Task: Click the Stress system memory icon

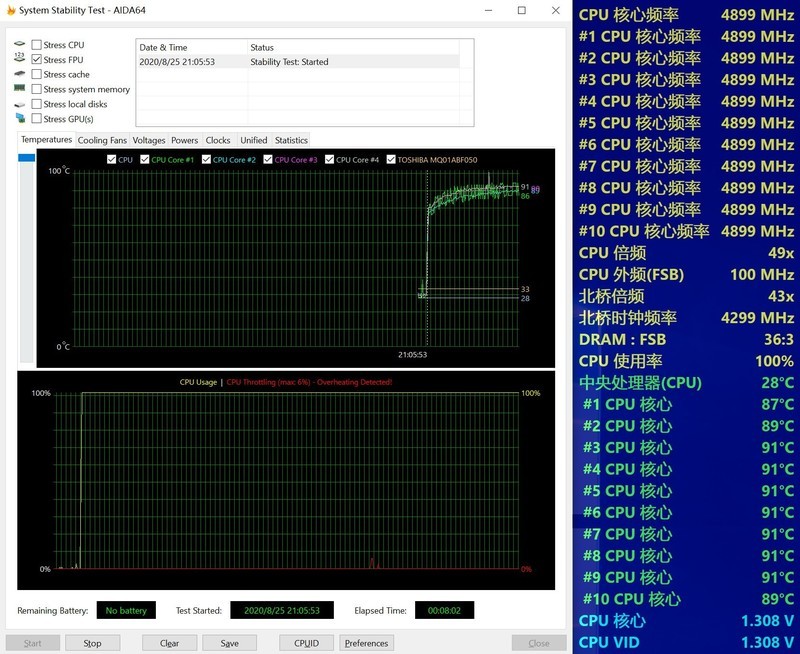Action: 20,89
